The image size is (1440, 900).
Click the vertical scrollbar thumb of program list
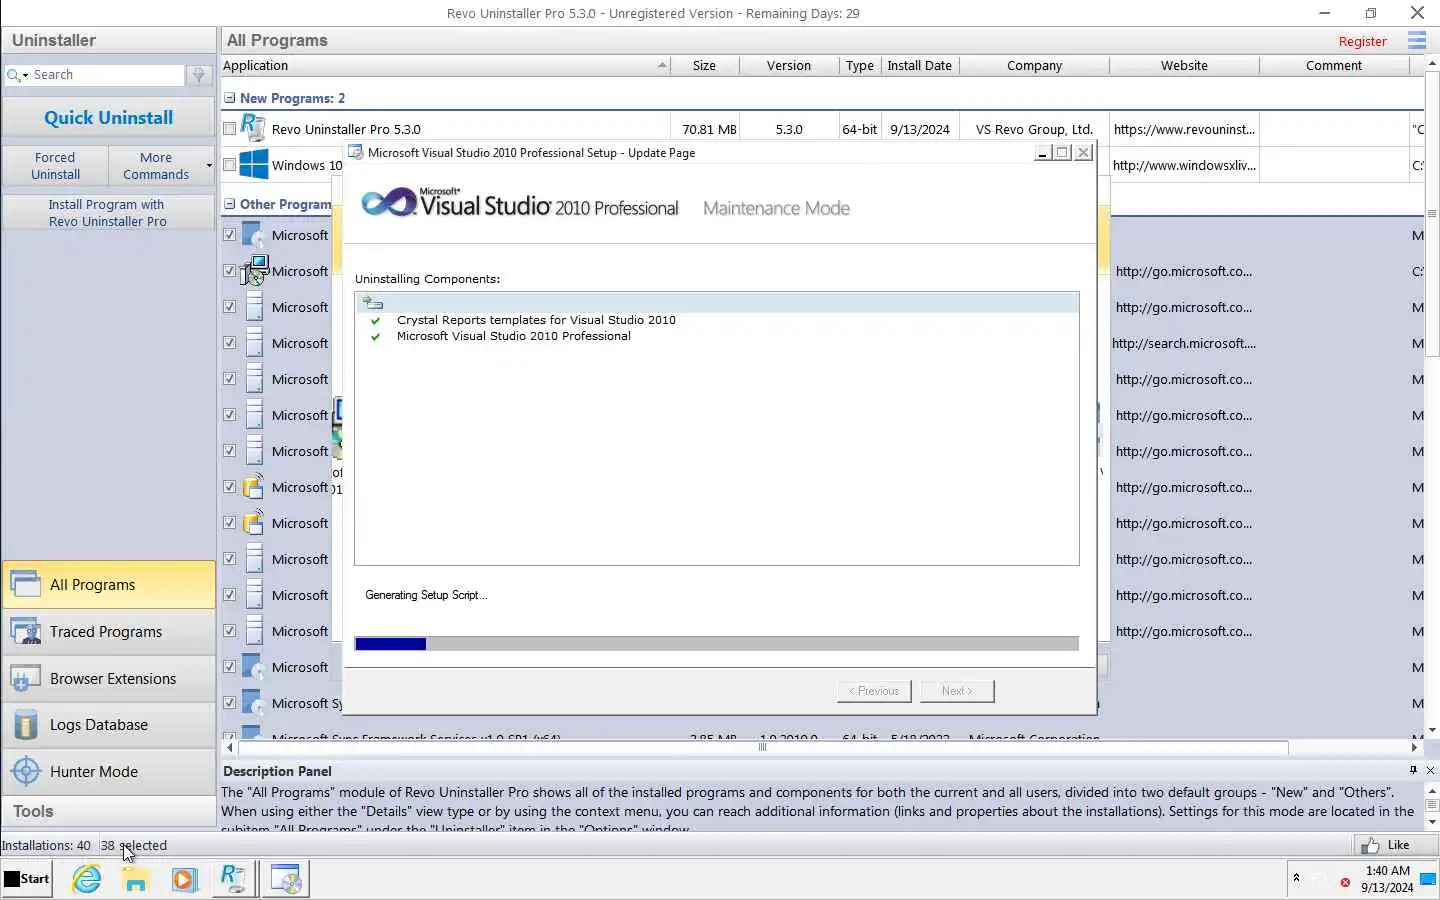tap(1432, 214)
